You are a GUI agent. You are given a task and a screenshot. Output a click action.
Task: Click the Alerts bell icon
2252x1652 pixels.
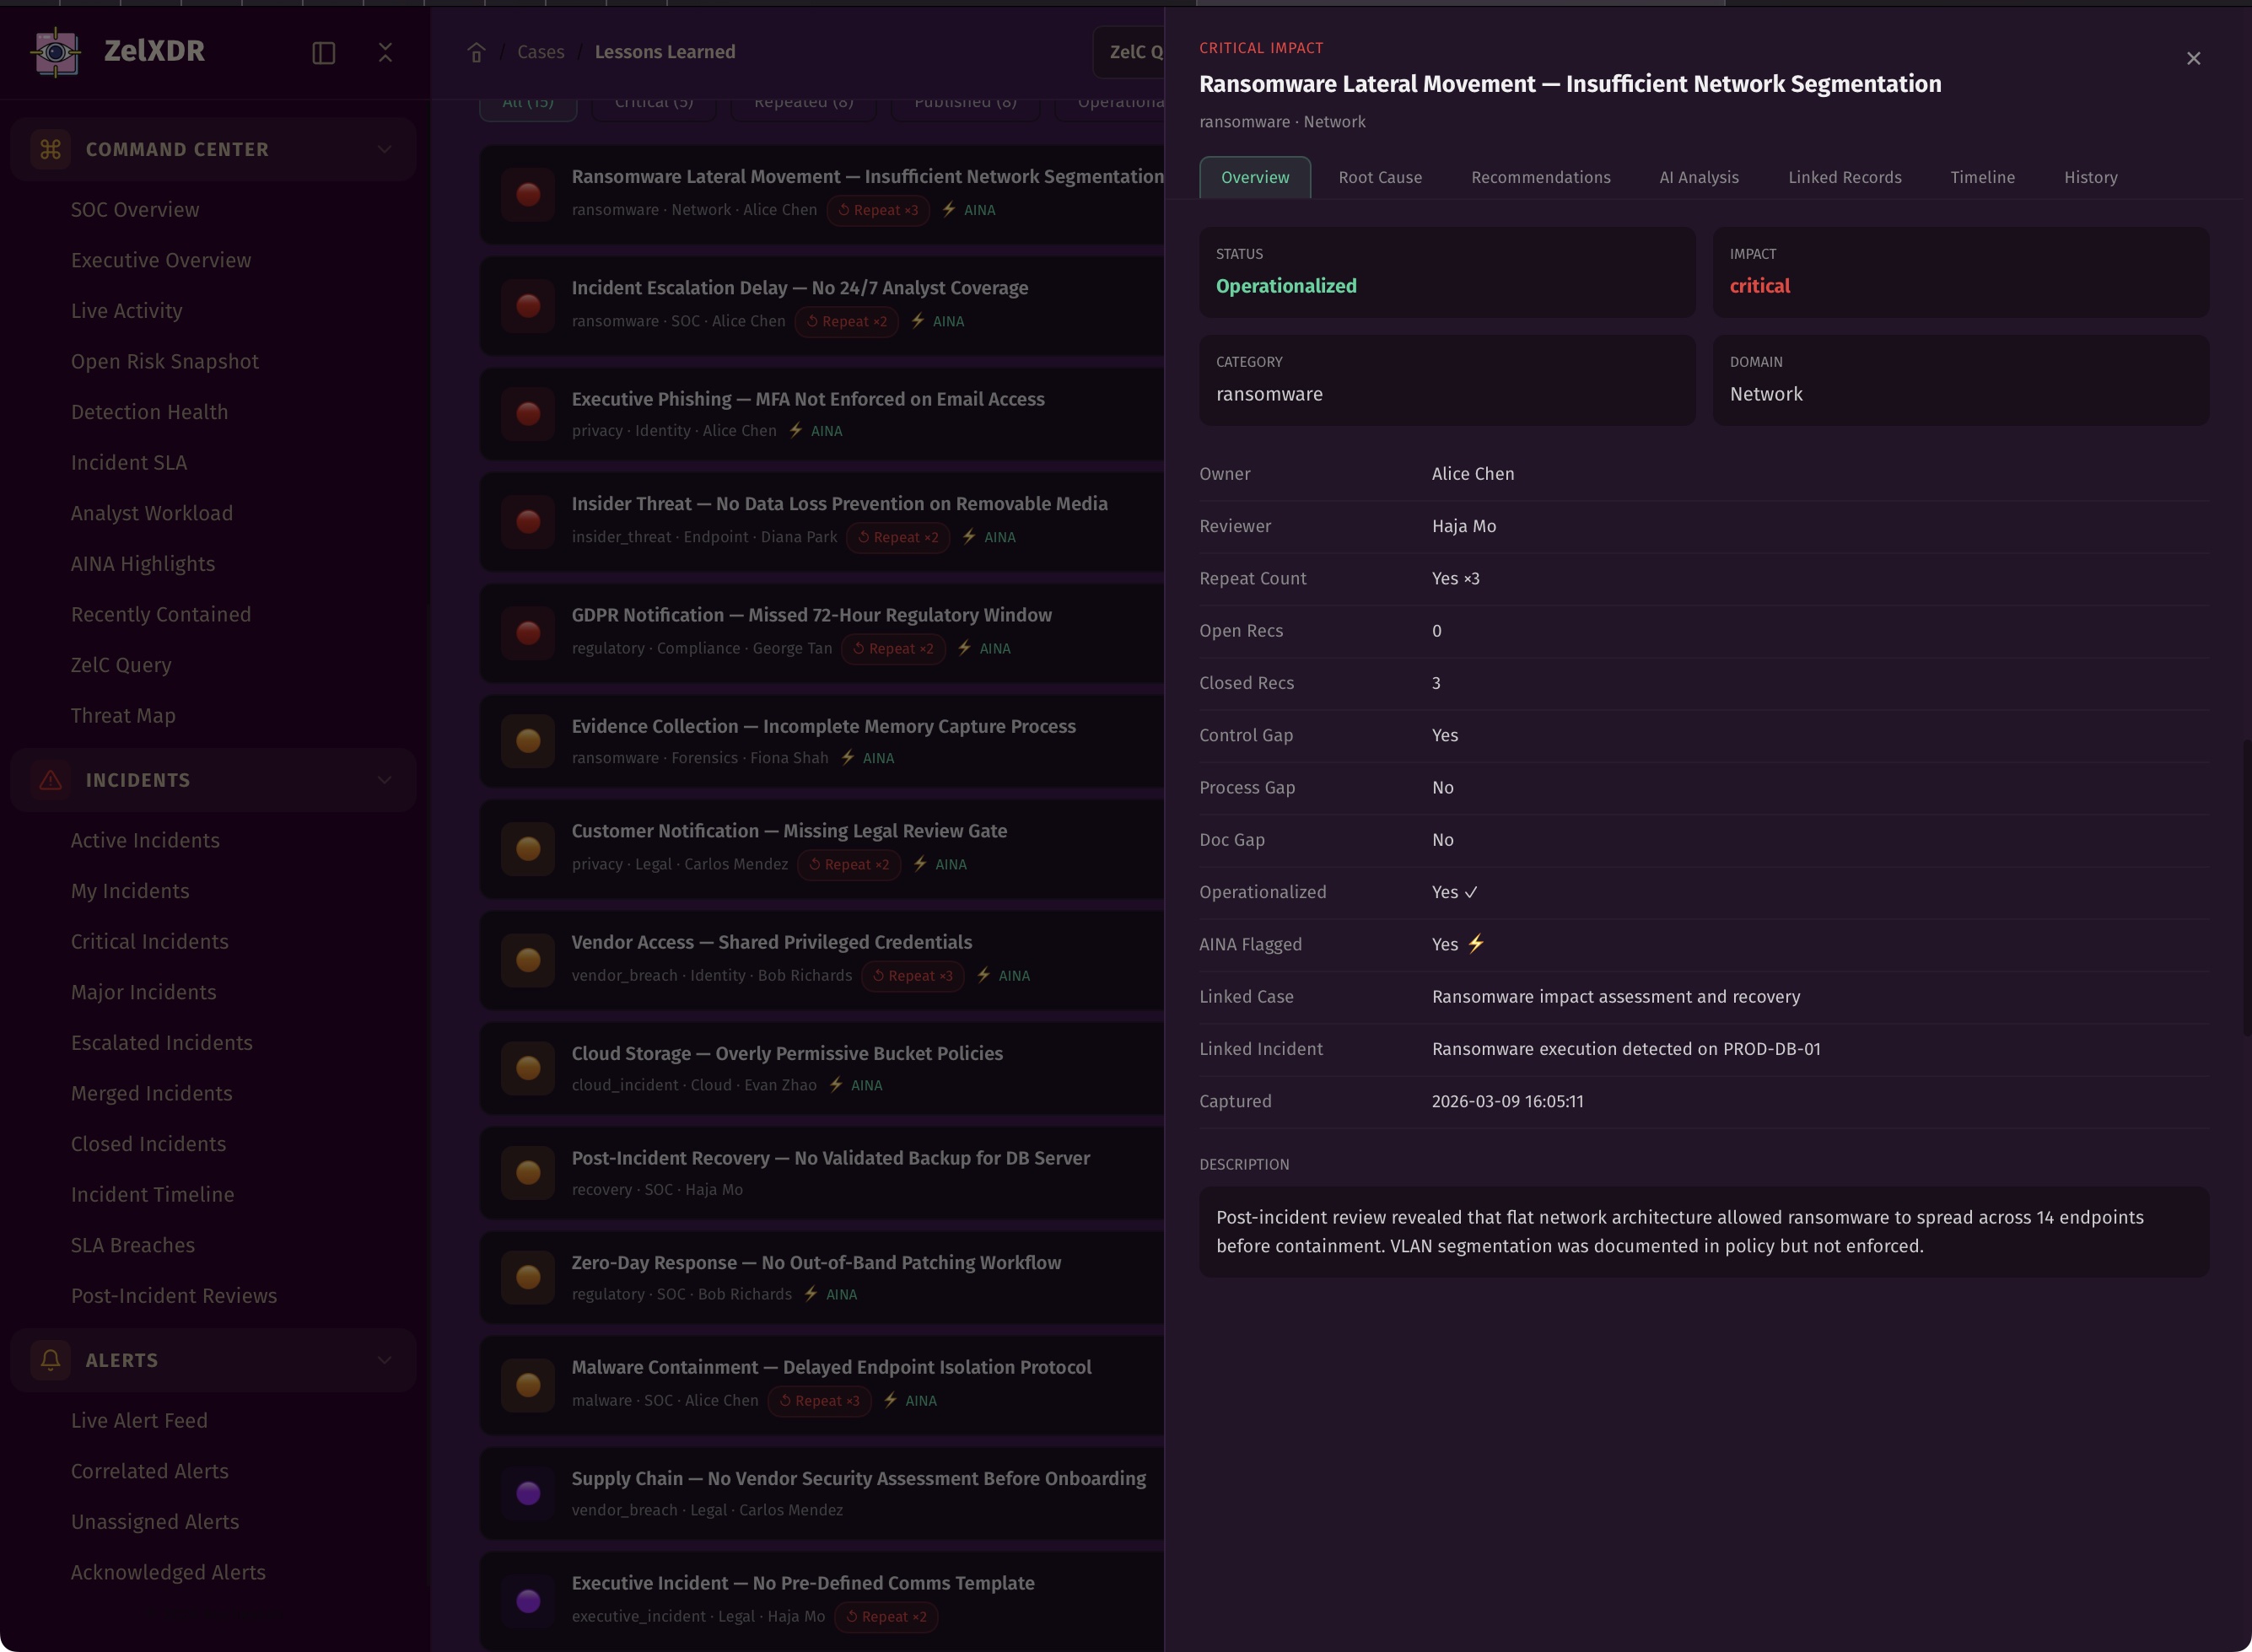coord(50,1360)
